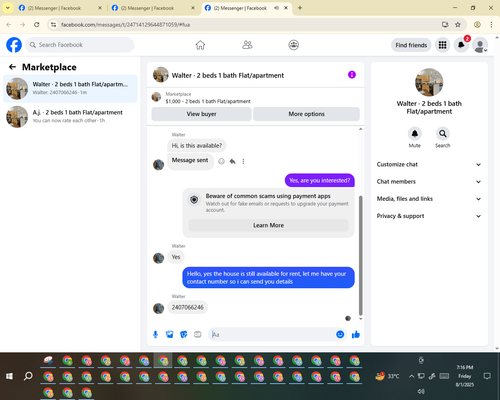This screenshot has width=500, height=400.
Task: Click the phone number 2407066246 message
Action: point(188,307)
